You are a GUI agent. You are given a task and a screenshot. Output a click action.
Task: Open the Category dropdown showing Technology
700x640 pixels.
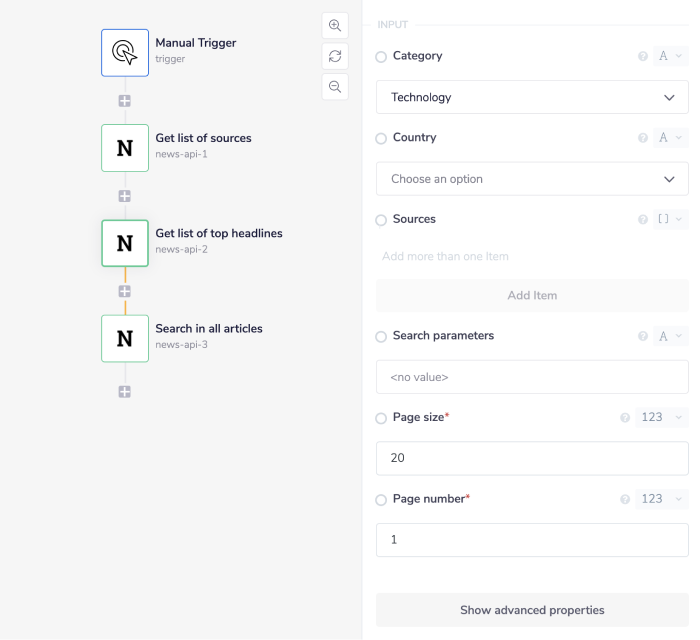point(532,97)
